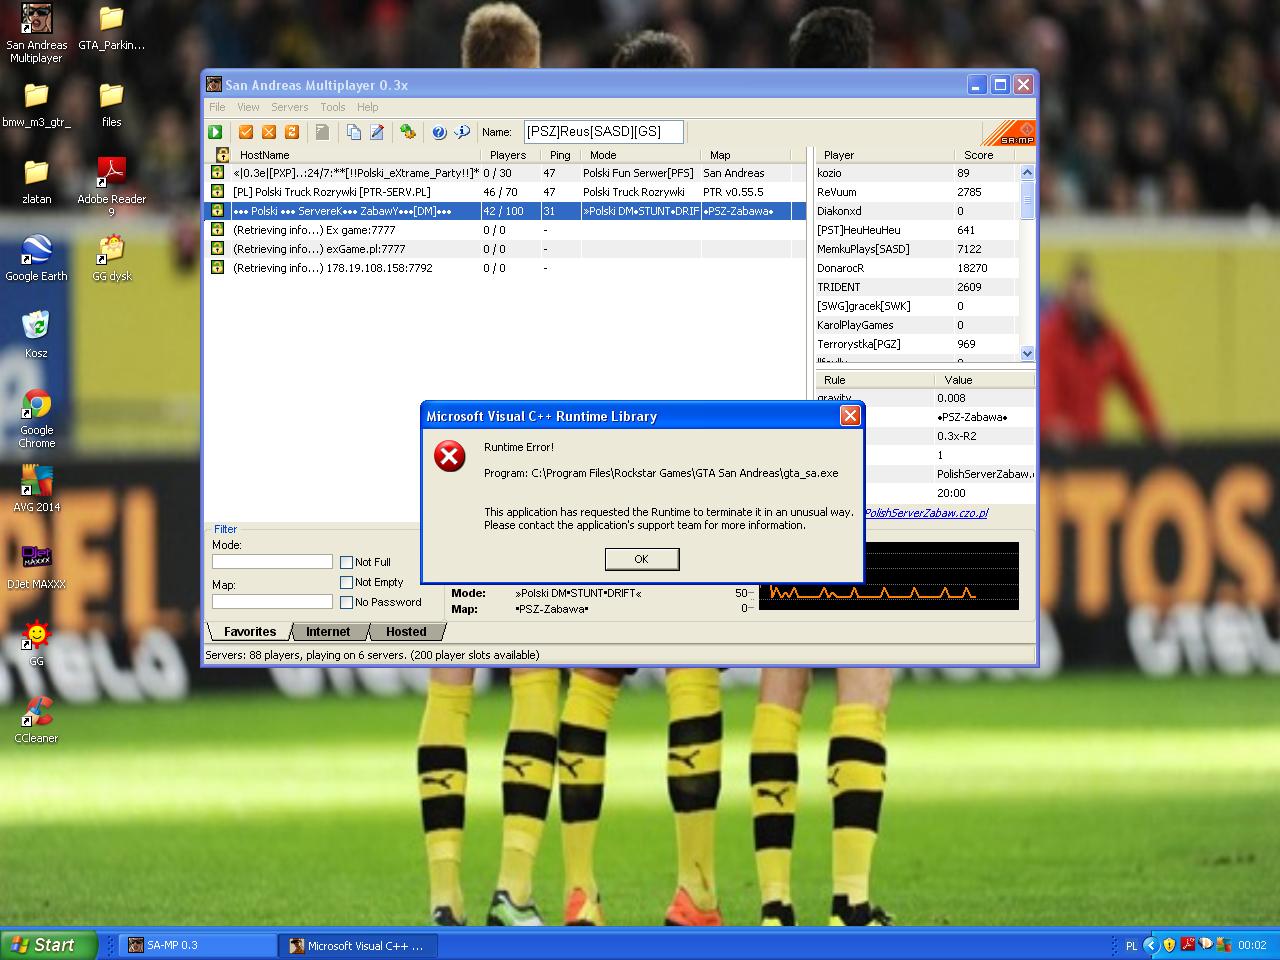Switch to the Internet tab
The width and height of the screenshot is (1280, 960).
(x=328, y=632)
